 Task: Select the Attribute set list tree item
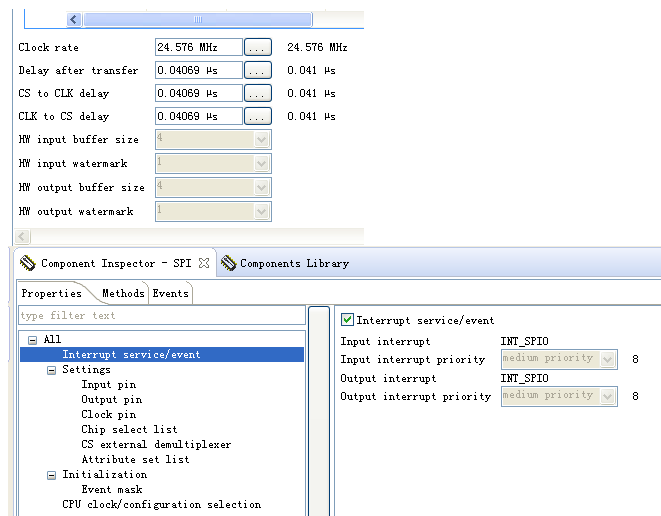point(135,460)
